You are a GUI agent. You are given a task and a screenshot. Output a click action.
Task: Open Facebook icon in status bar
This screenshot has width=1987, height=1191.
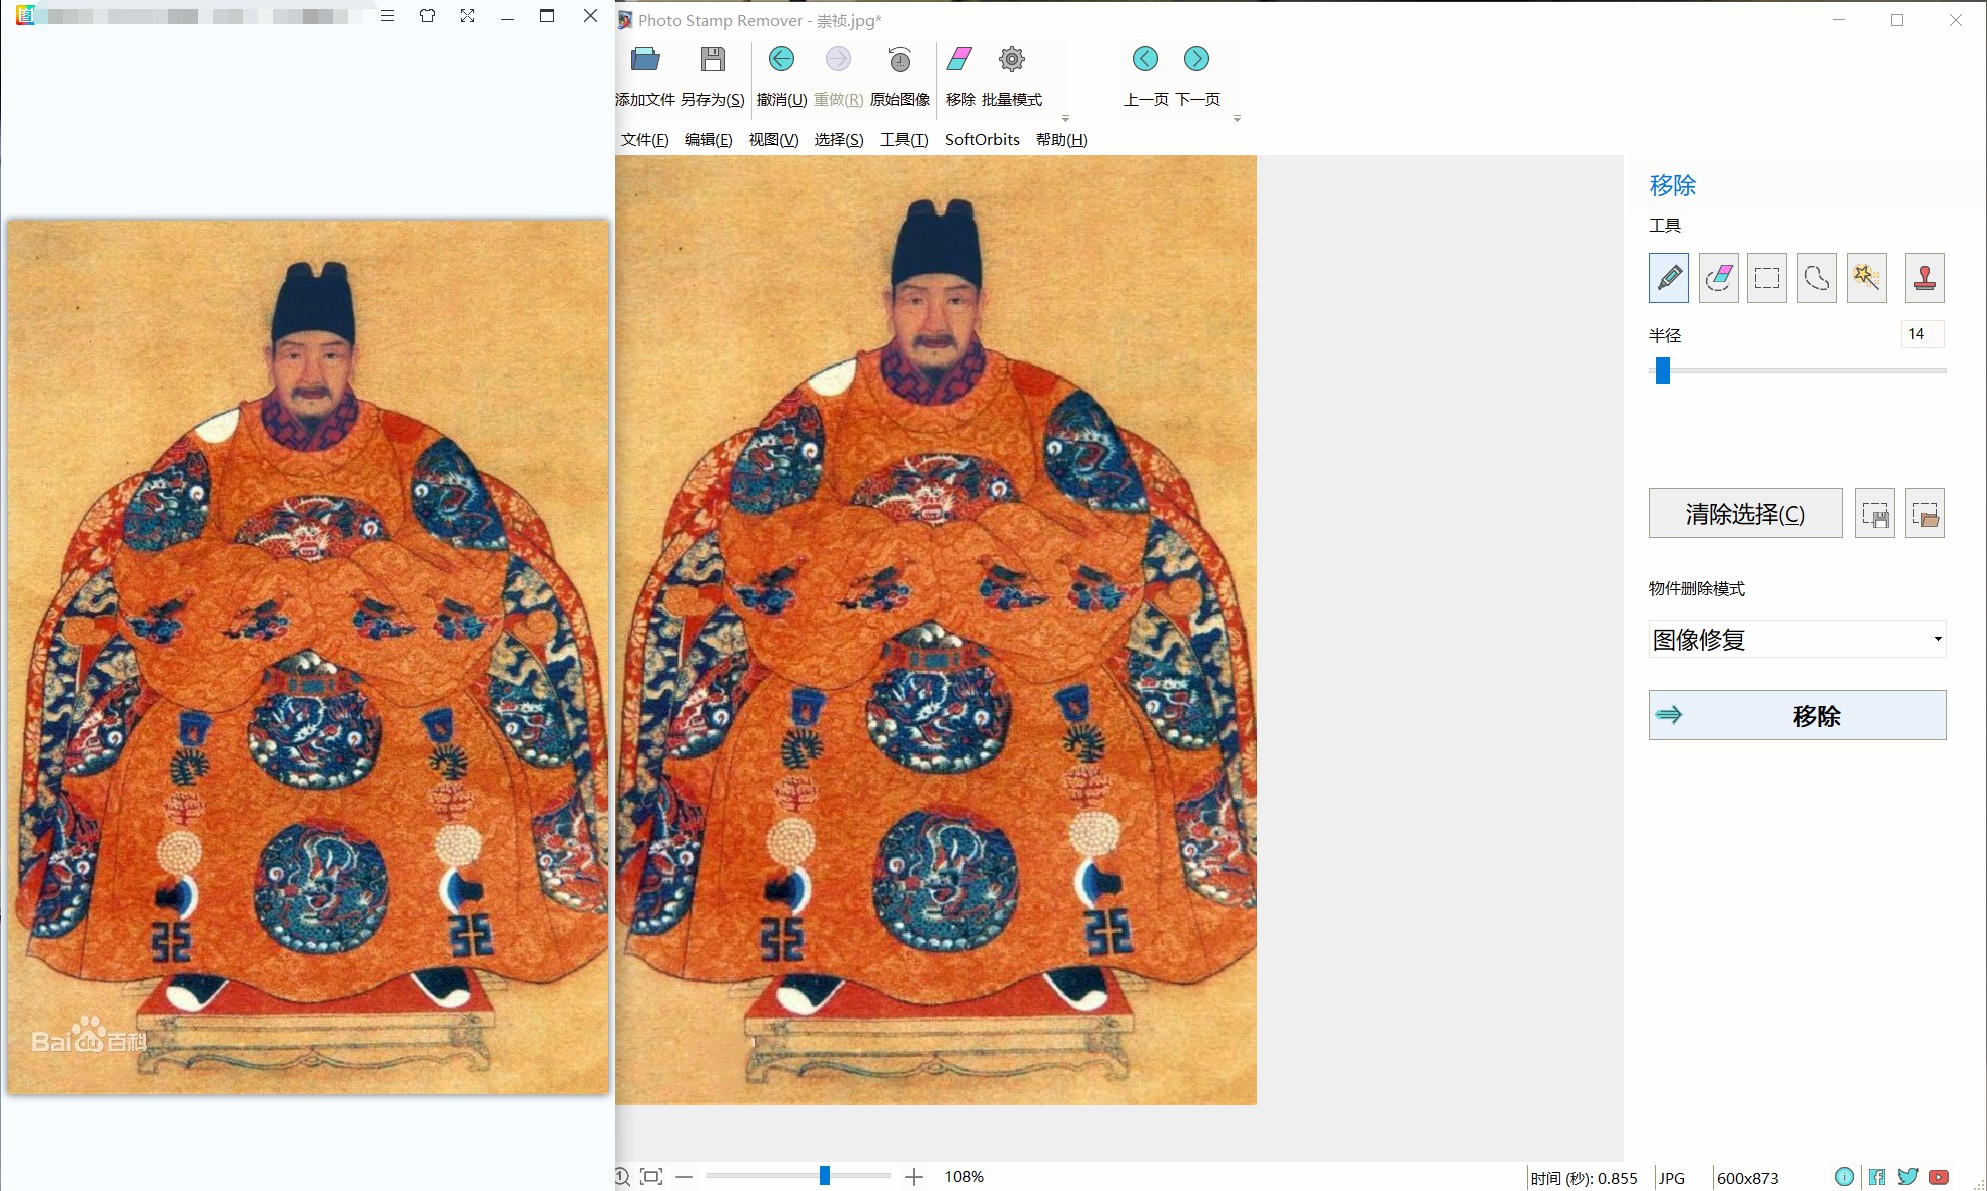pos(1877,1177)
